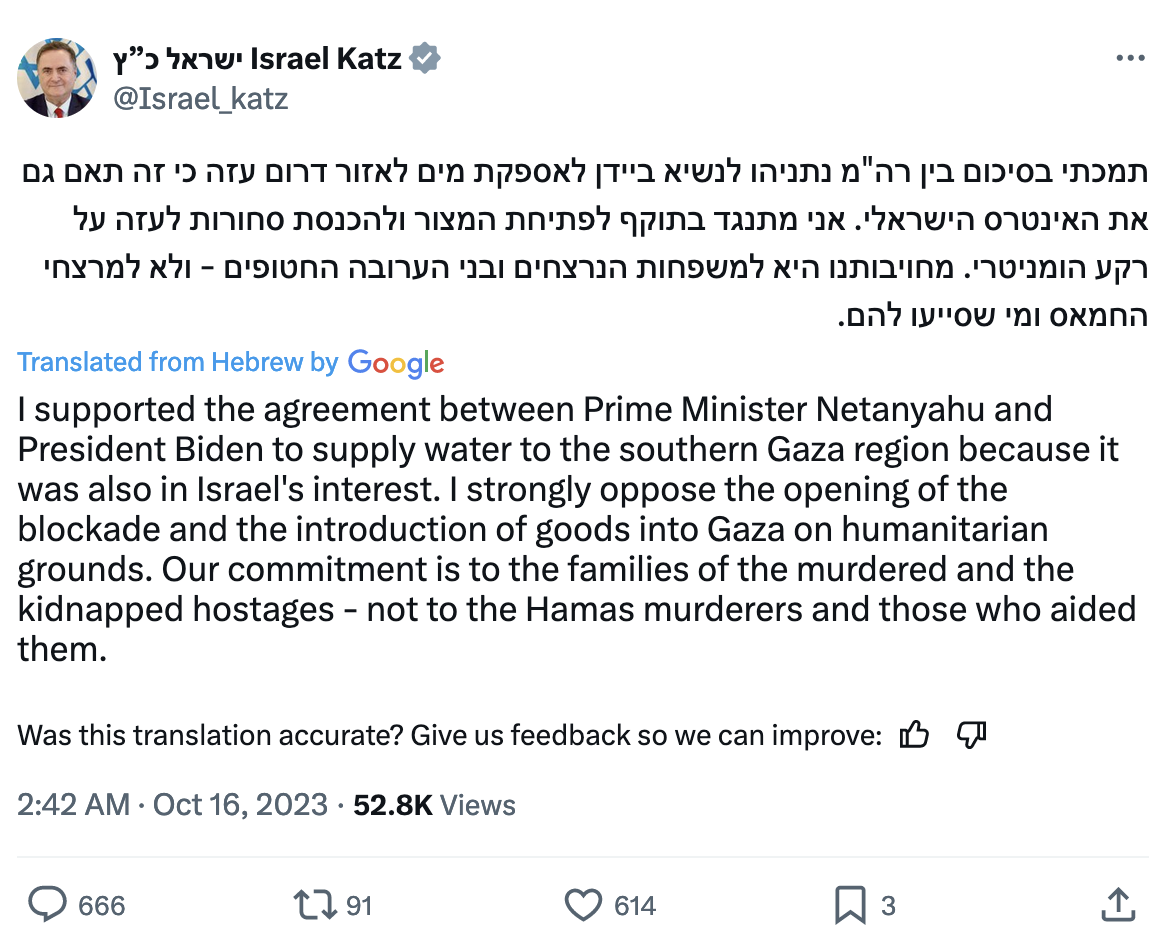
Task: Click the share upload icon
Action: [x=1119, y=905]
